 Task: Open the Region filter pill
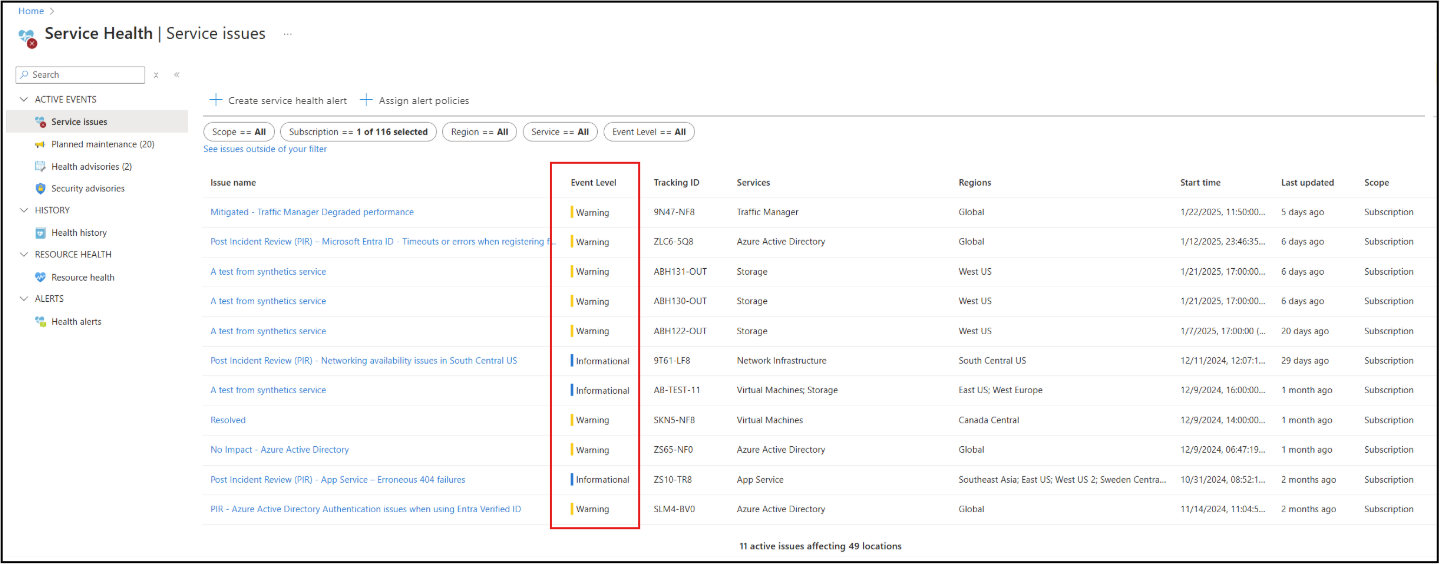(x=478, y=132)
